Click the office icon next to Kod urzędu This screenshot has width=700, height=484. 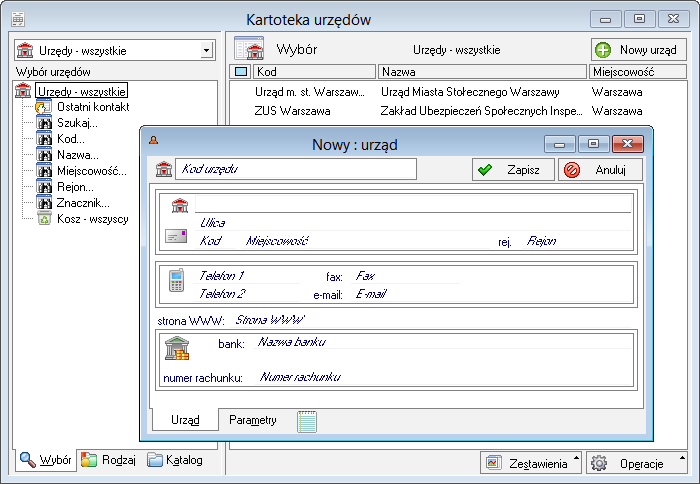click(164, 169)
